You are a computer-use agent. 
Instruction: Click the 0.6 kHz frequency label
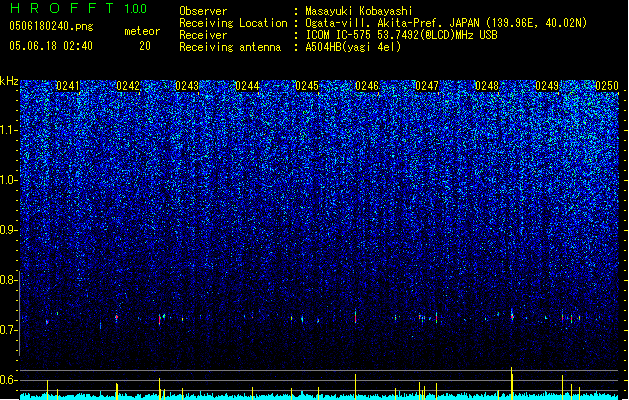[x=8, y=380]
